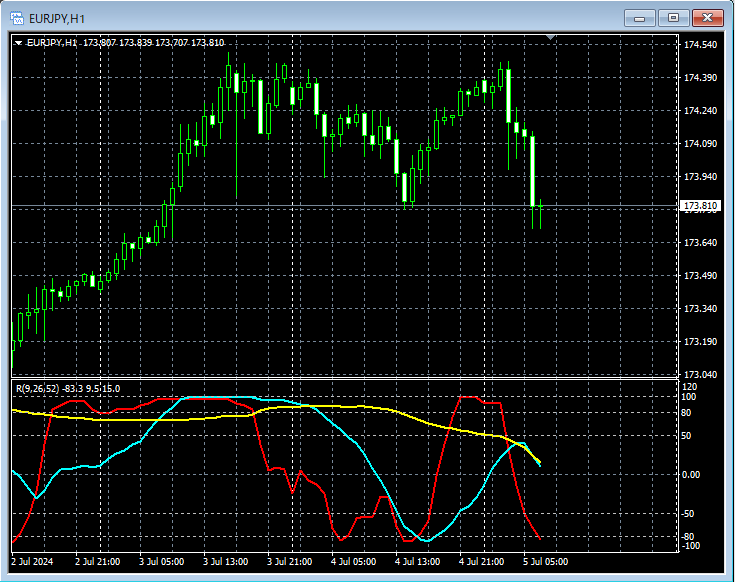This screenshot has width=736, height=582.
Task: Click the indicator scale value -80
Action: click(688, 536)
